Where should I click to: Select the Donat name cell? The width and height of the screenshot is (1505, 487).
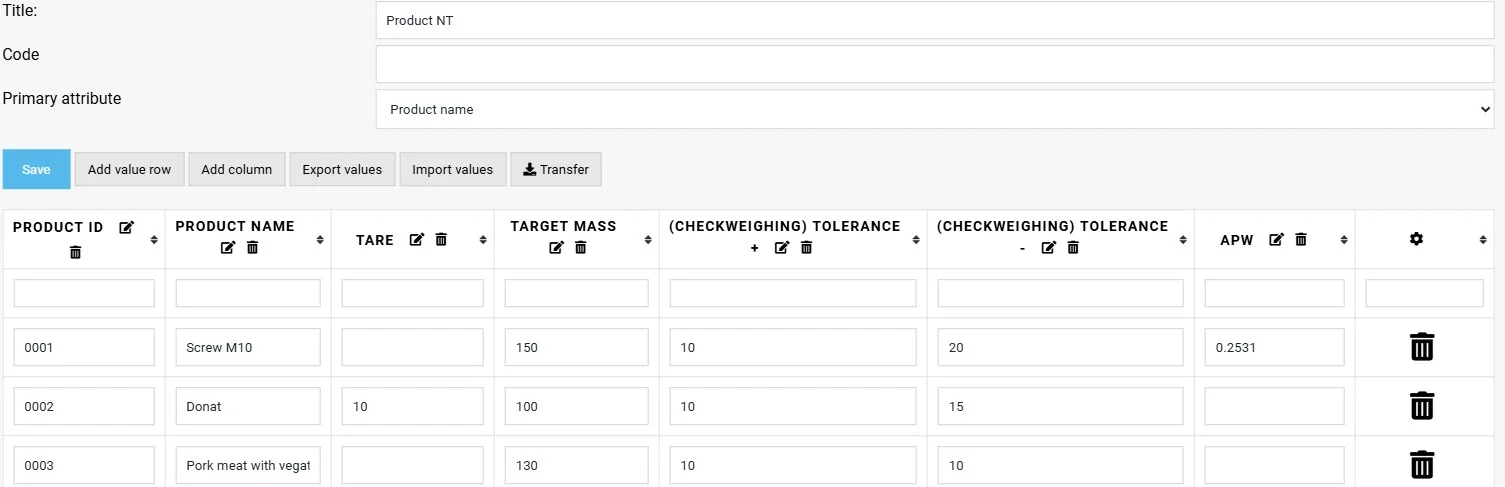pyautogui.click(x=248, y=406)
